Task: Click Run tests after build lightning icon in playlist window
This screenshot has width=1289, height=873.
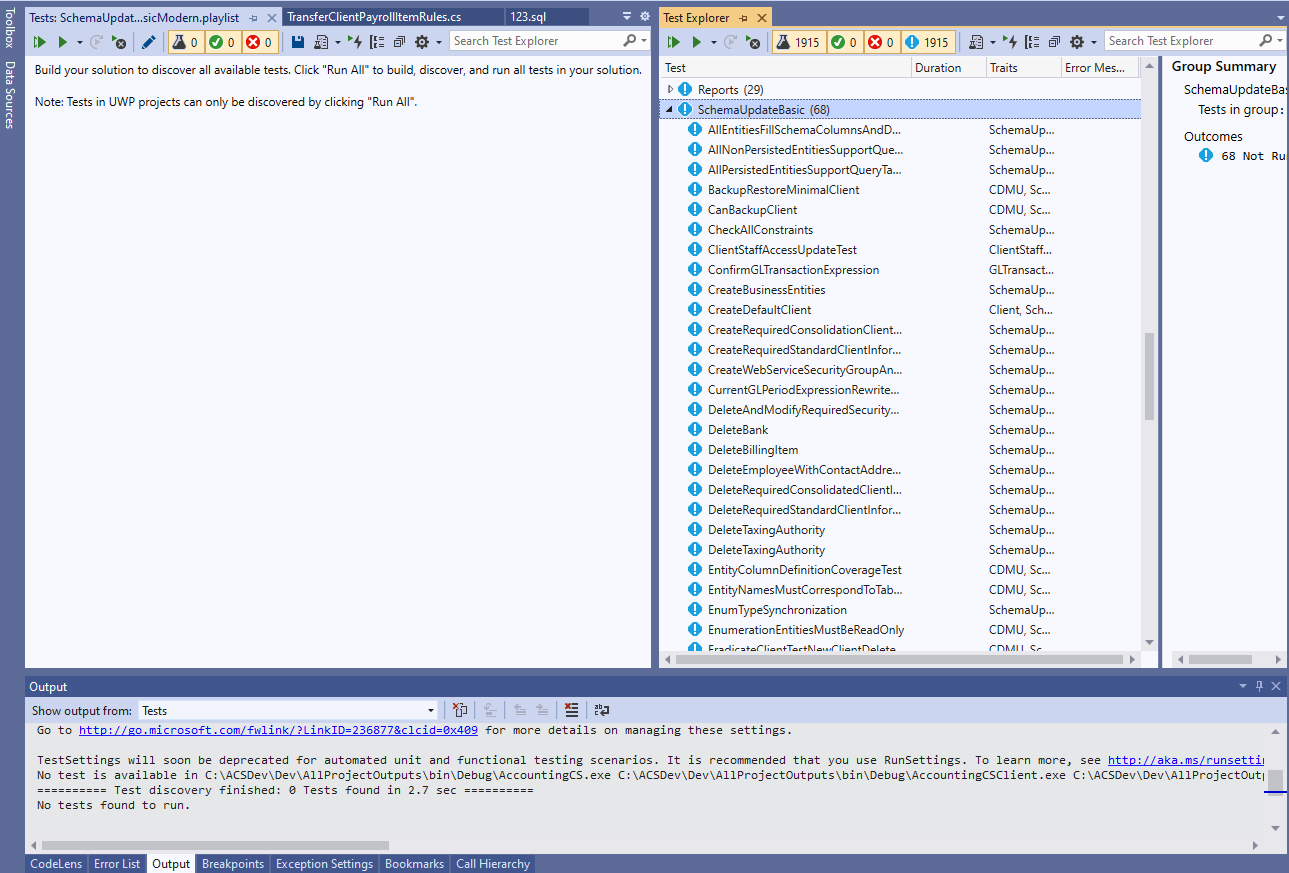Action: [x=354, y=42]
